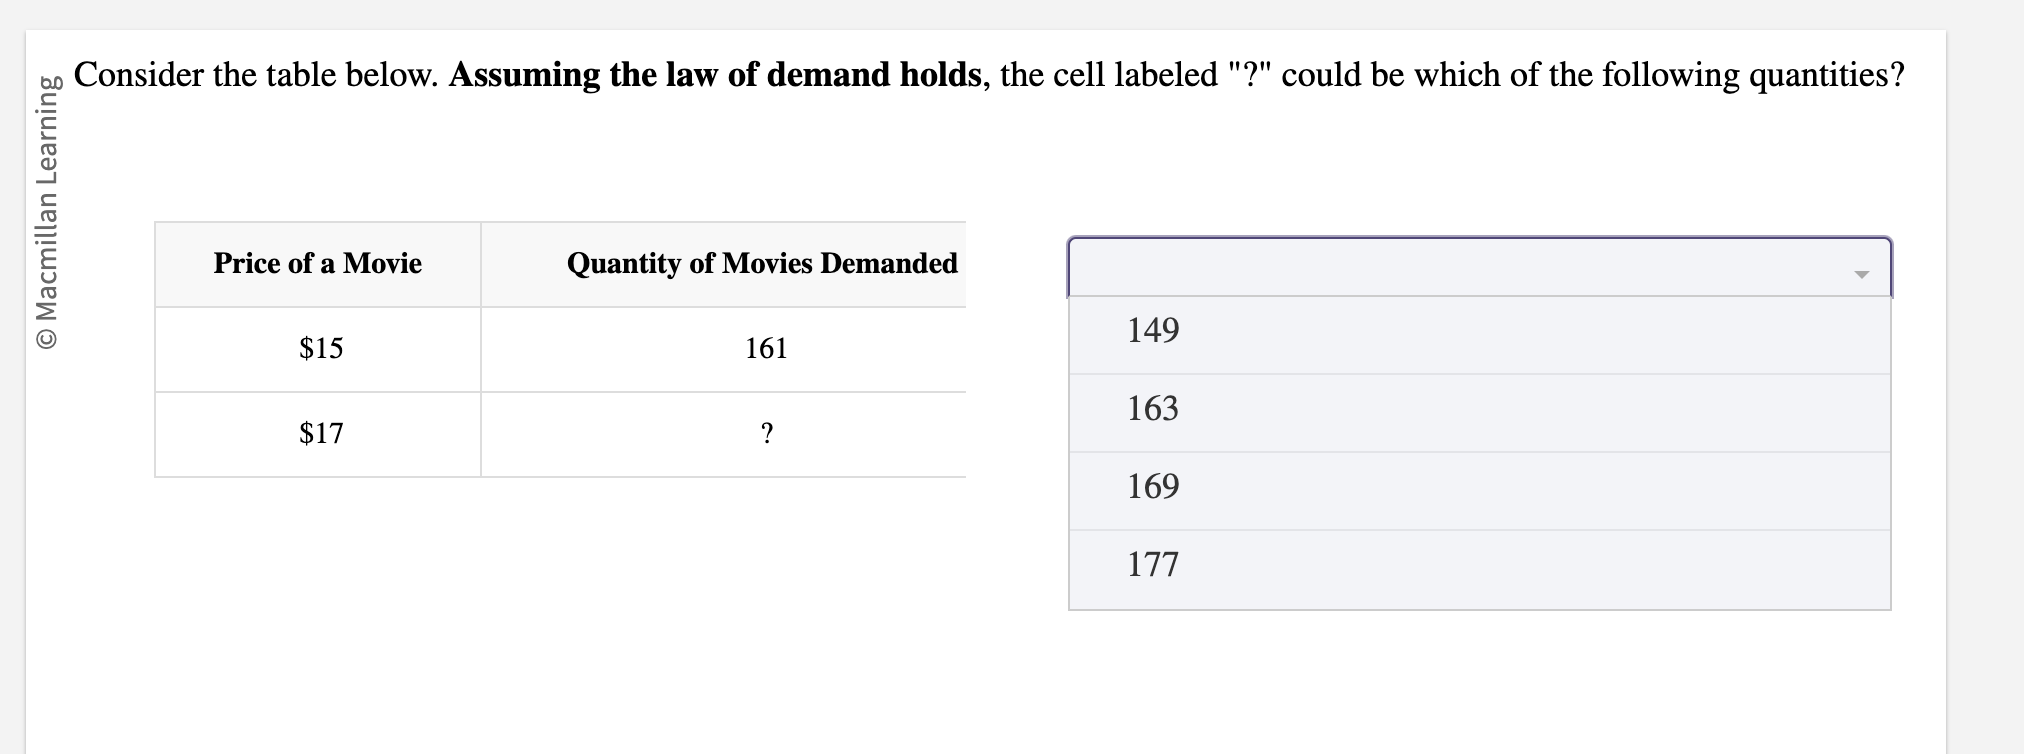This screenshot has width=2024, height=754.
Task: Click the quantity value 161
Action: click(765, 348)
